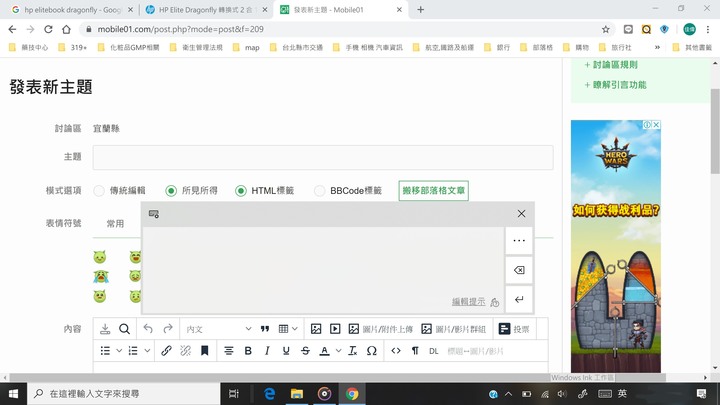Select the HTML標籤 mode radio
Image resolution: width=720 pixels, height=405 pixels.
(241, 191)
